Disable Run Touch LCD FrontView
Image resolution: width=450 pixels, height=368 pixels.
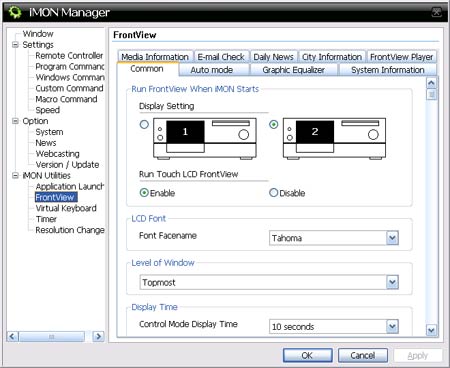pos(273,193)
